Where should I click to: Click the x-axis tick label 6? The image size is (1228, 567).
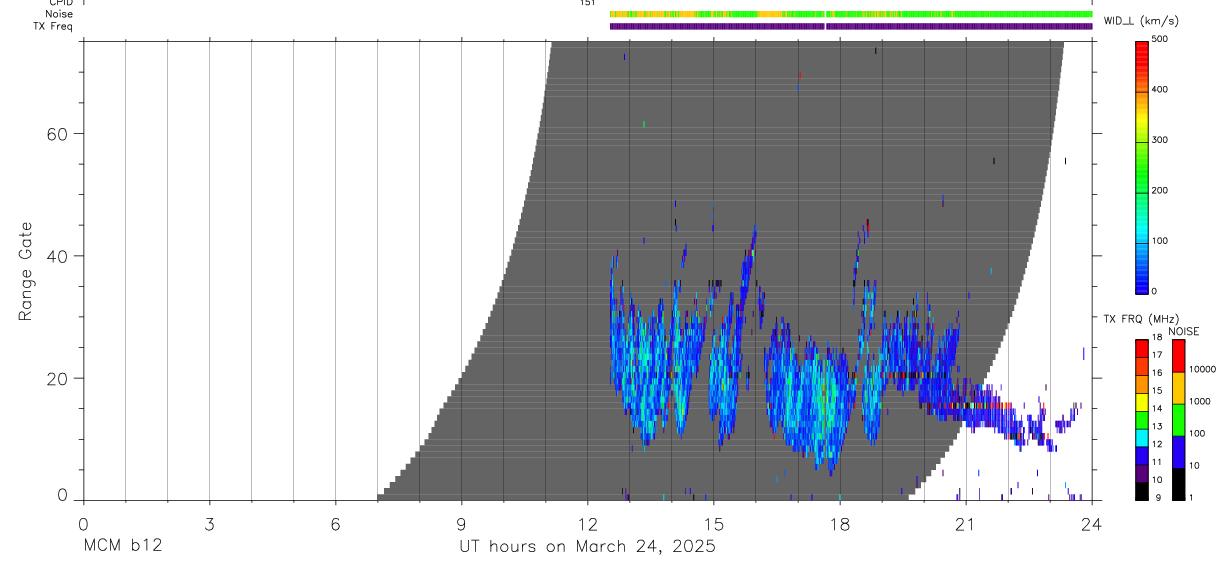click(x=335, y=523)
